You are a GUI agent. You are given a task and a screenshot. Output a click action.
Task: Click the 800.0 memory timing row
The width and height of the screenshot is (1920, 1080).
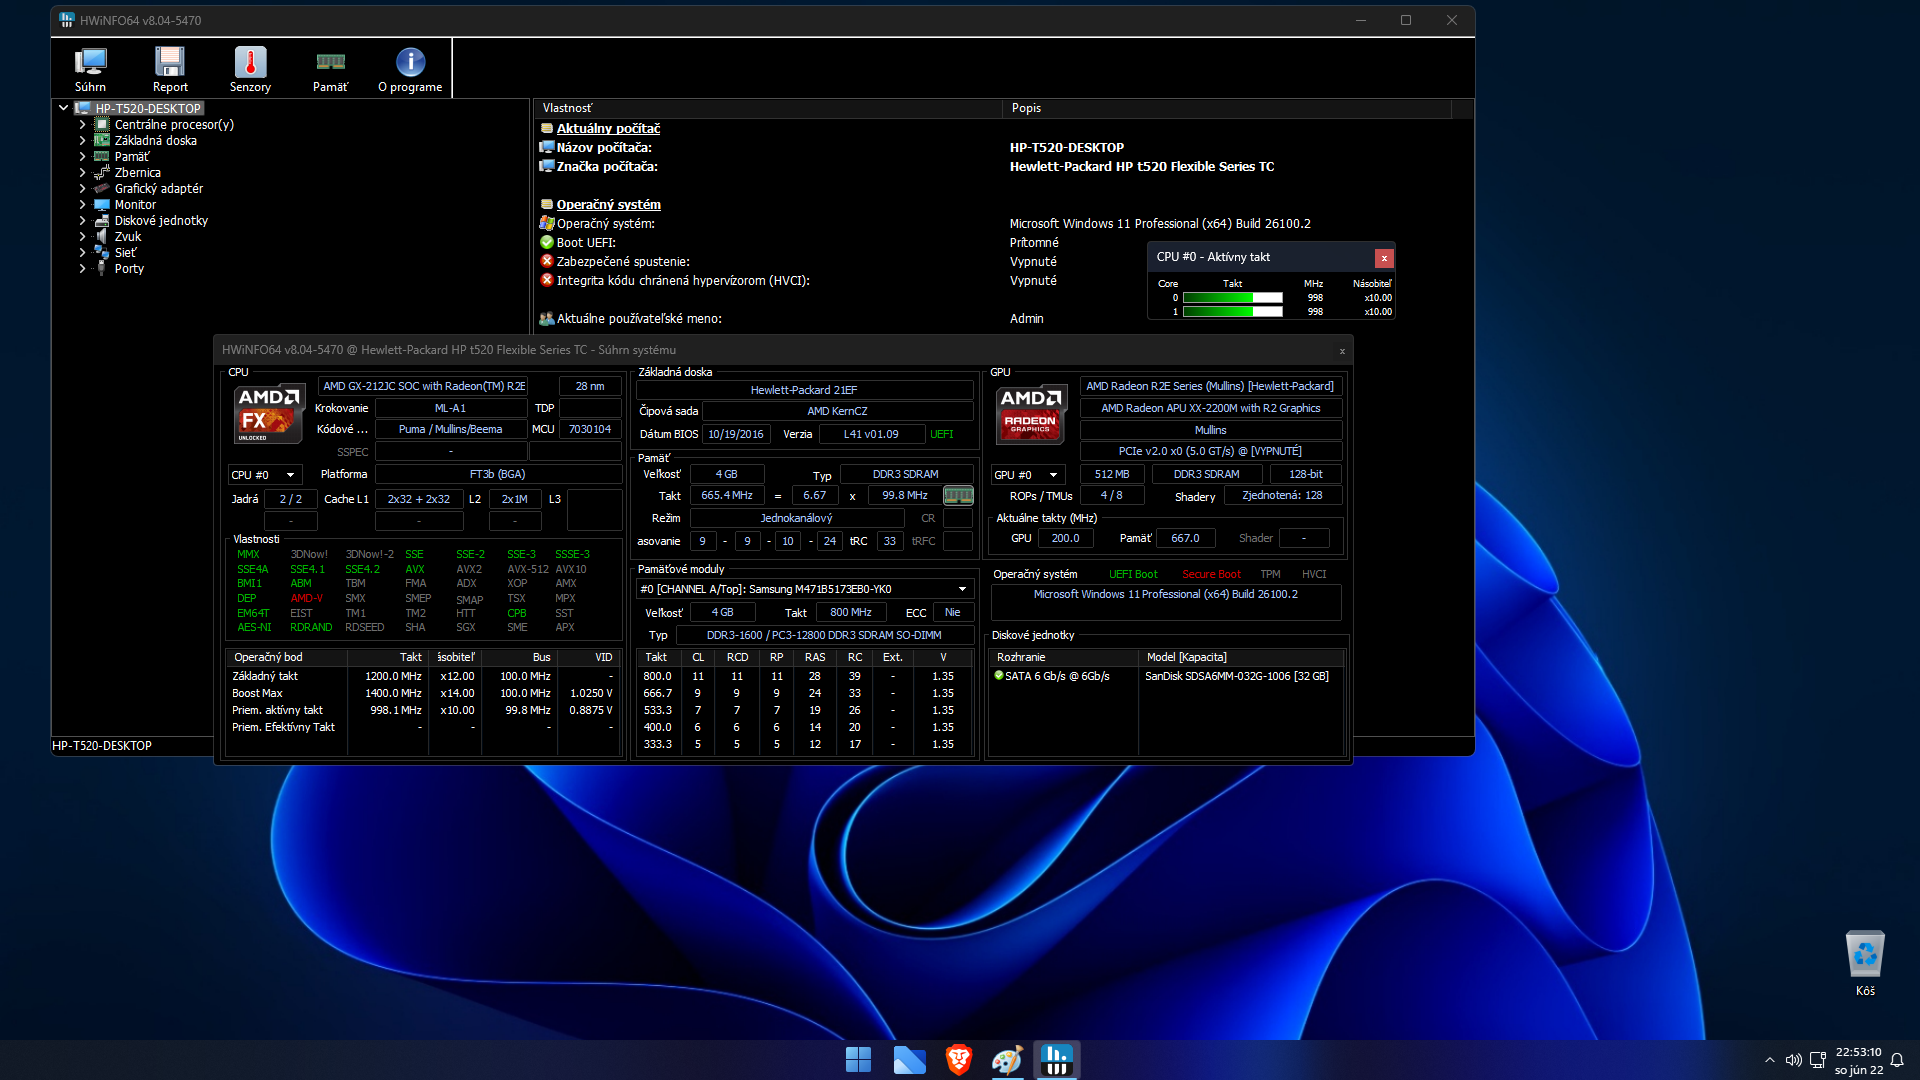pyautogui.click(x=804, y=676)
